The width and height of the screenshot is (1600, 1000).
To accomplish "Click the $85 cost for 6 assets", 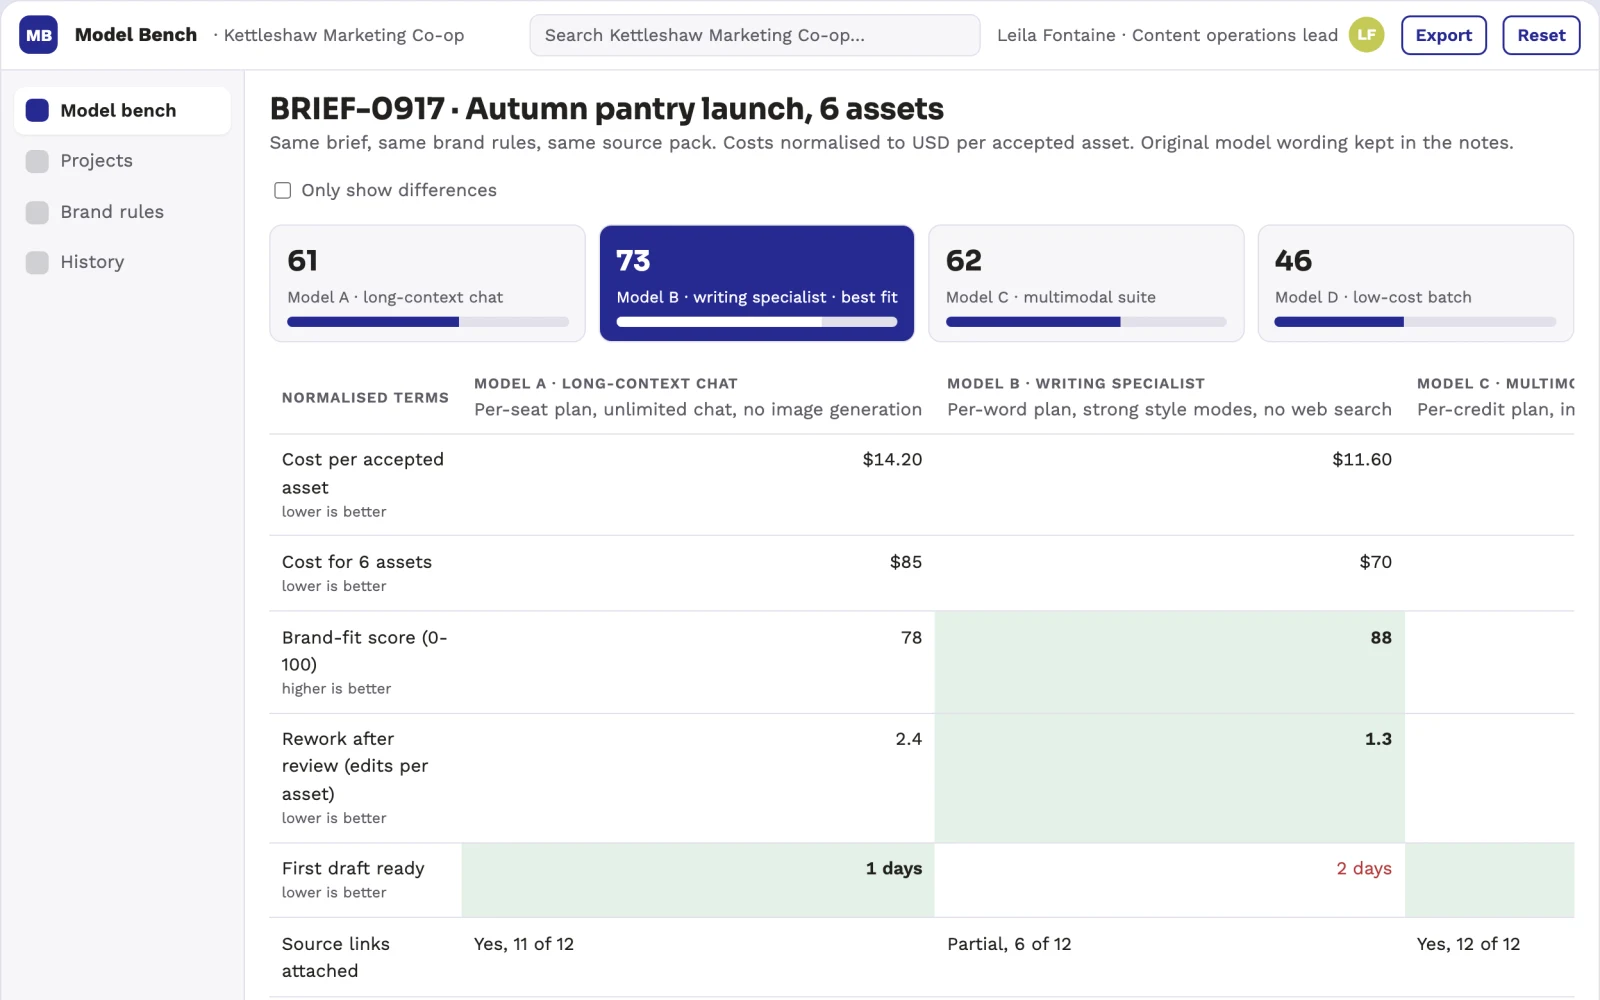I will (x=906, y=562).
